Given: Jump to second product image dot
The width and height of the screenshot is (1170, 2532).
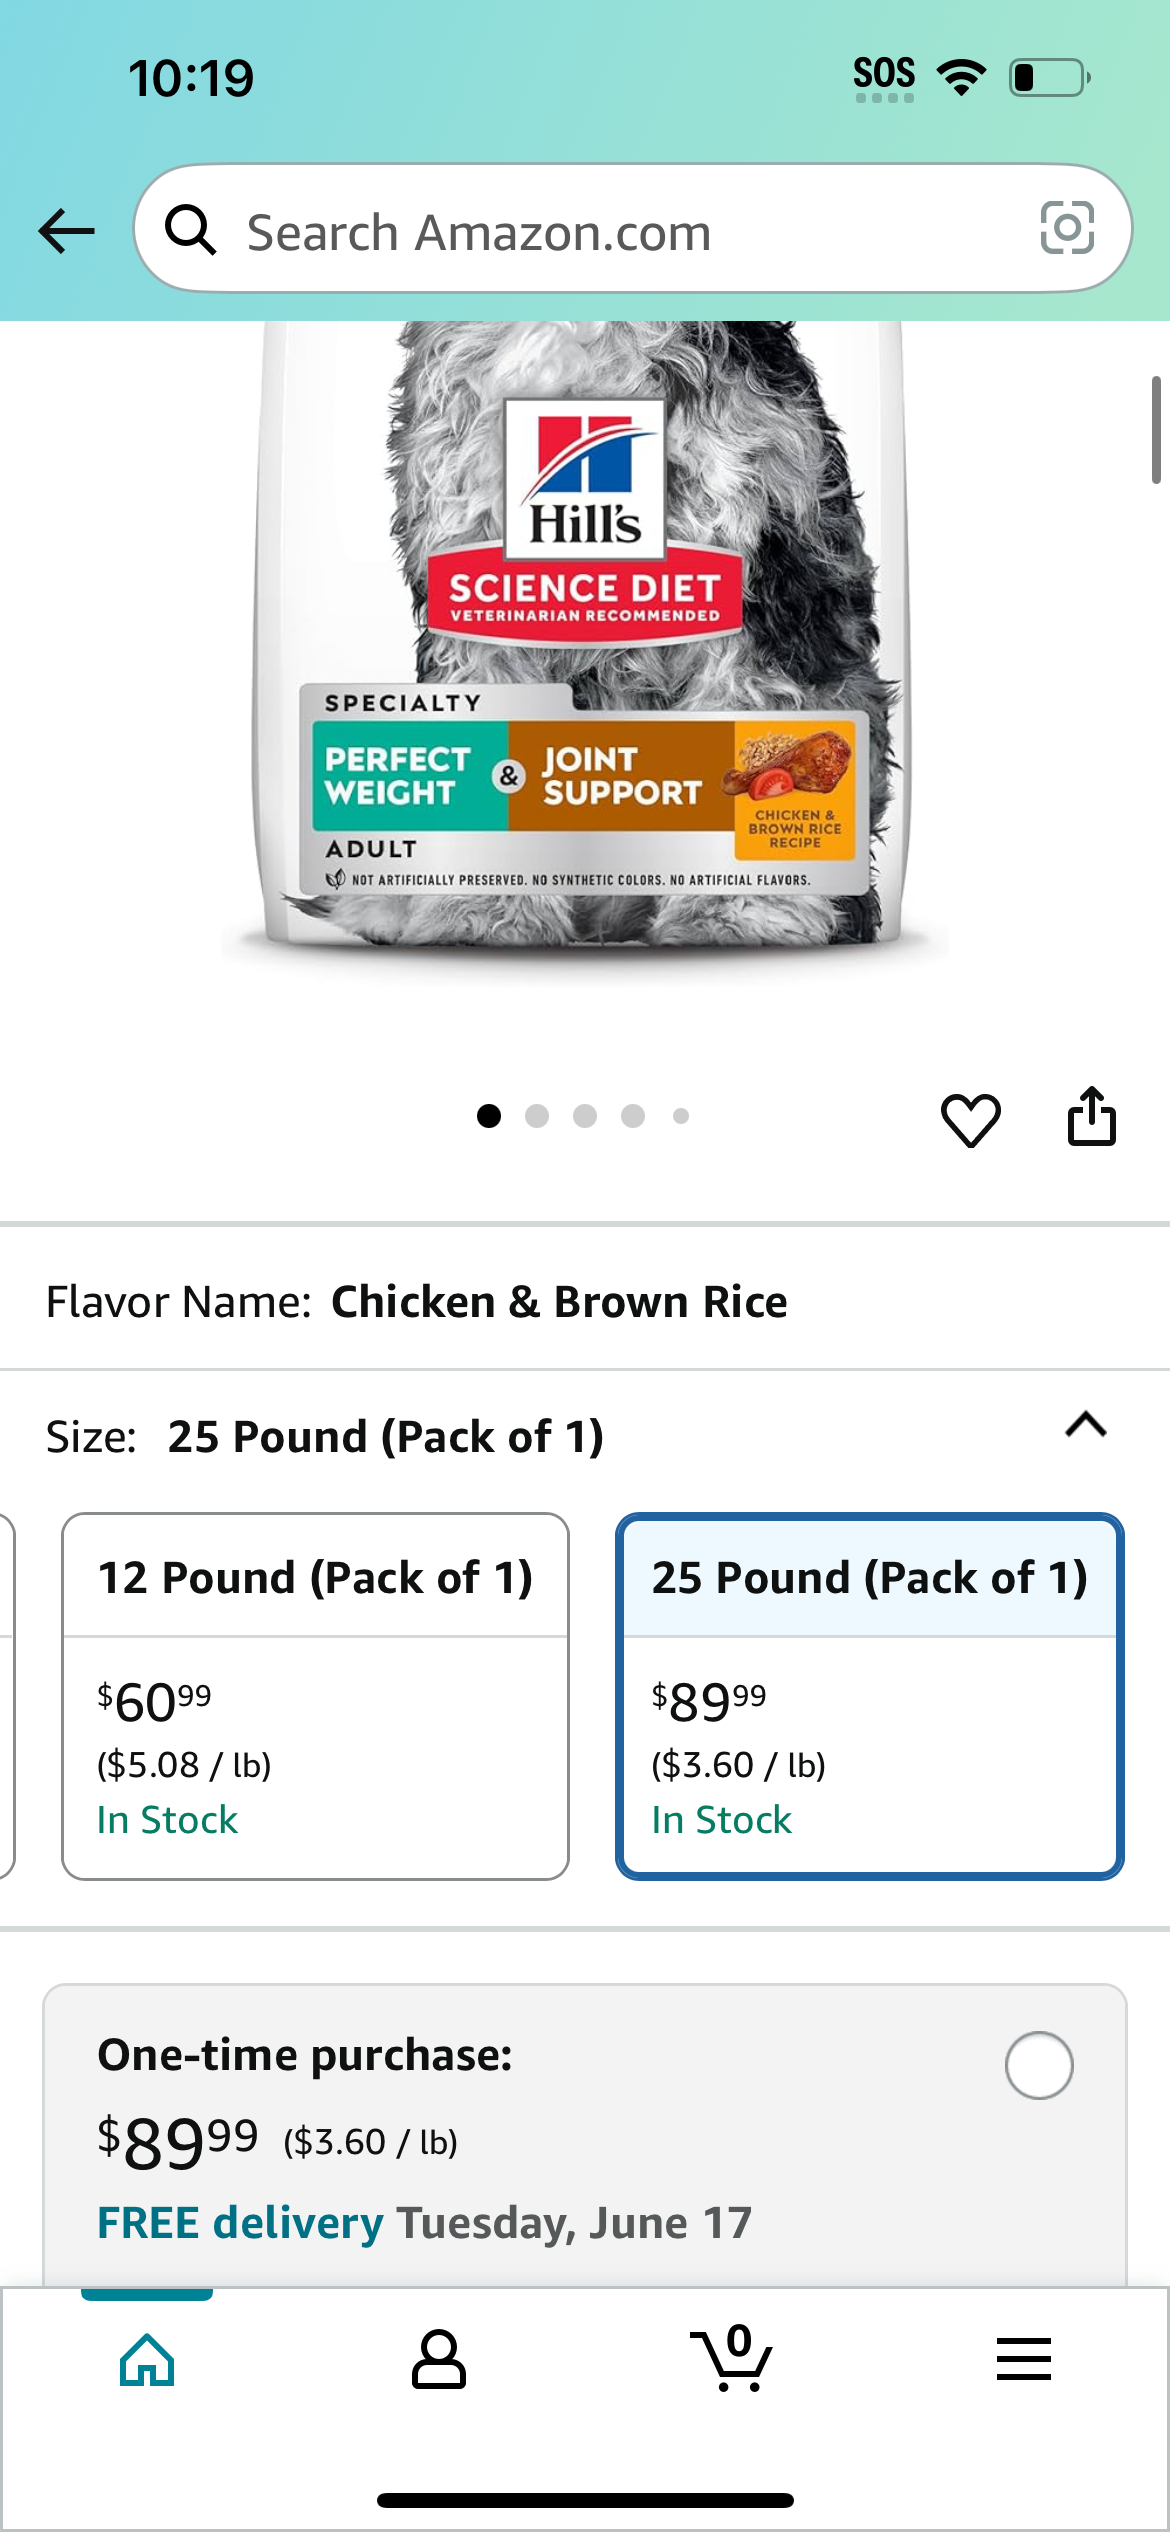Looking at the screenshot, I should [537, 1116].
